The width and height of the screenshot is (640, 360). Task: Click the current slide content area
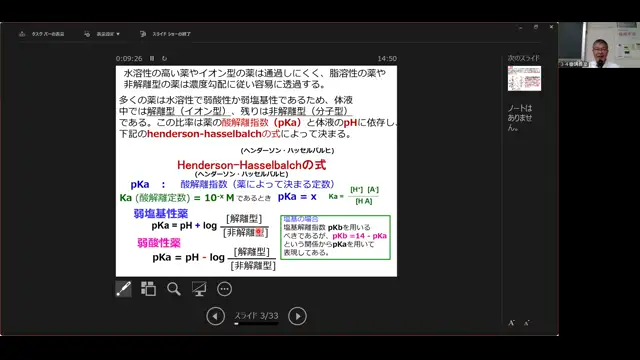pyautogui.click(x=256, y=171)
